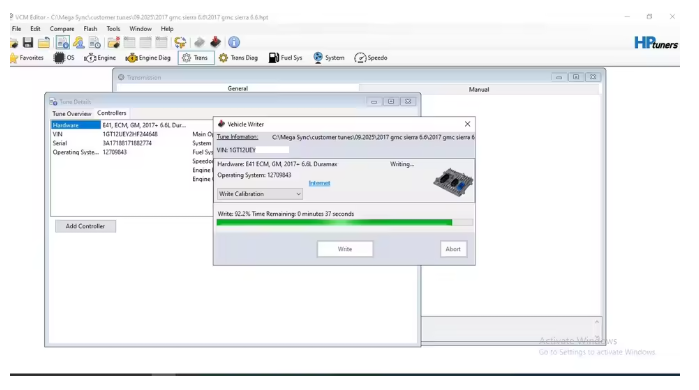Close the Transmission window
Screen dimensions: 699x390
click(x=593, y=77)
